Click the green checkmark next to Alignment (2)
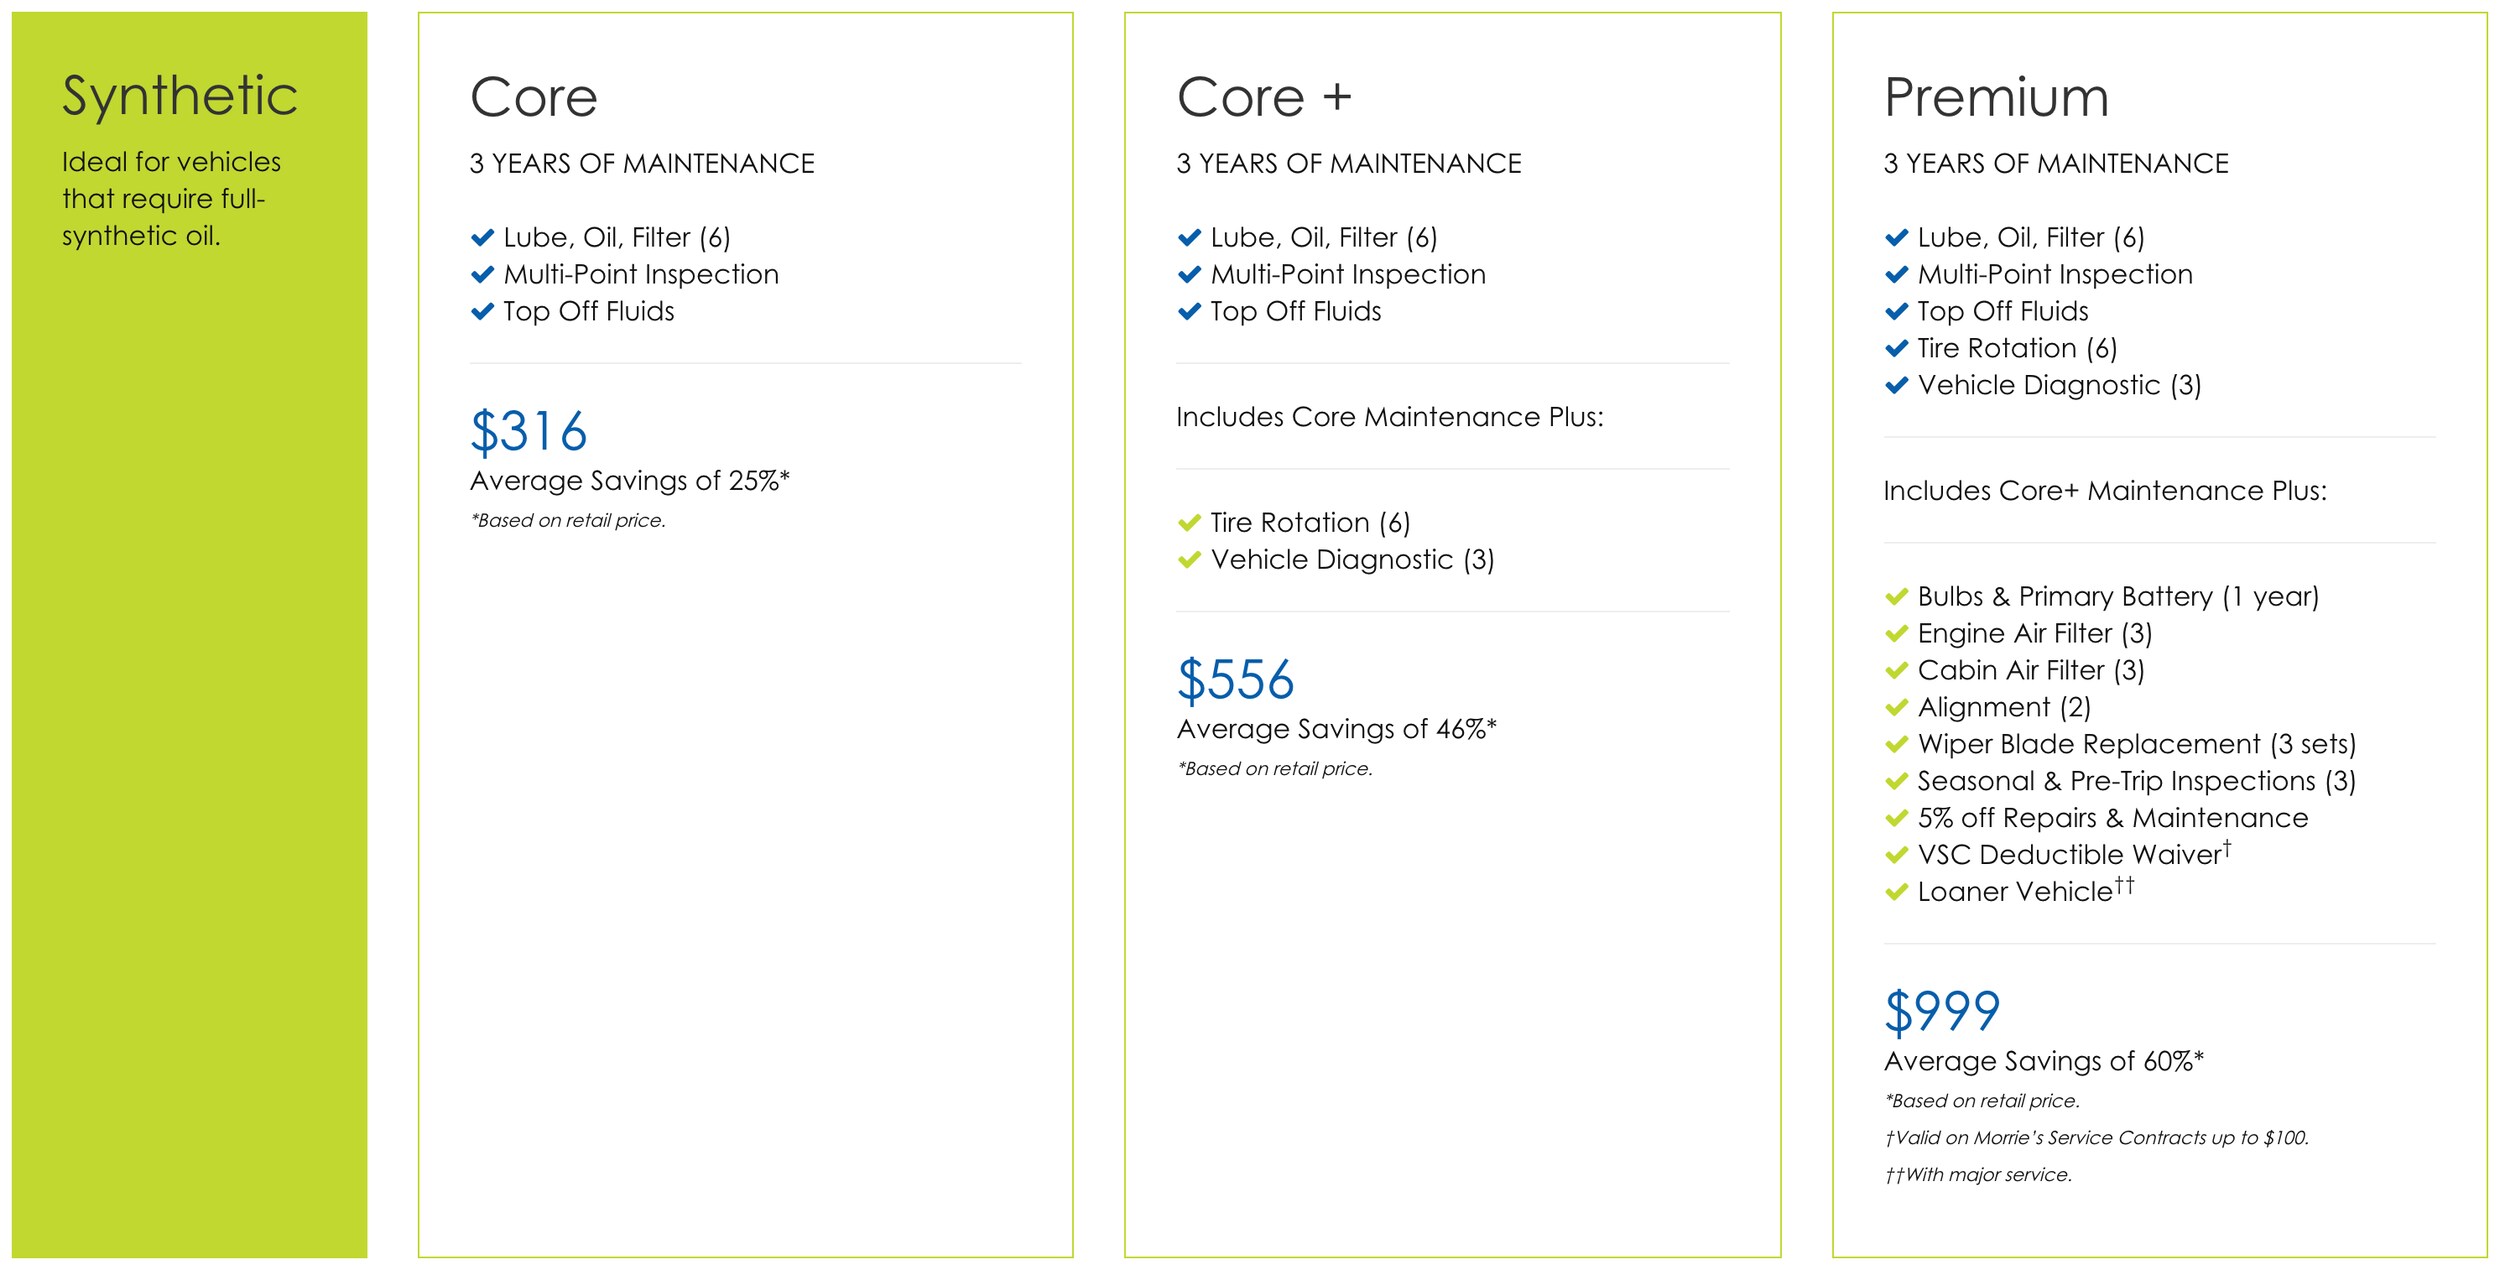The height and width of the screenshot is (1270, 2500). (x=1896, y=708)
